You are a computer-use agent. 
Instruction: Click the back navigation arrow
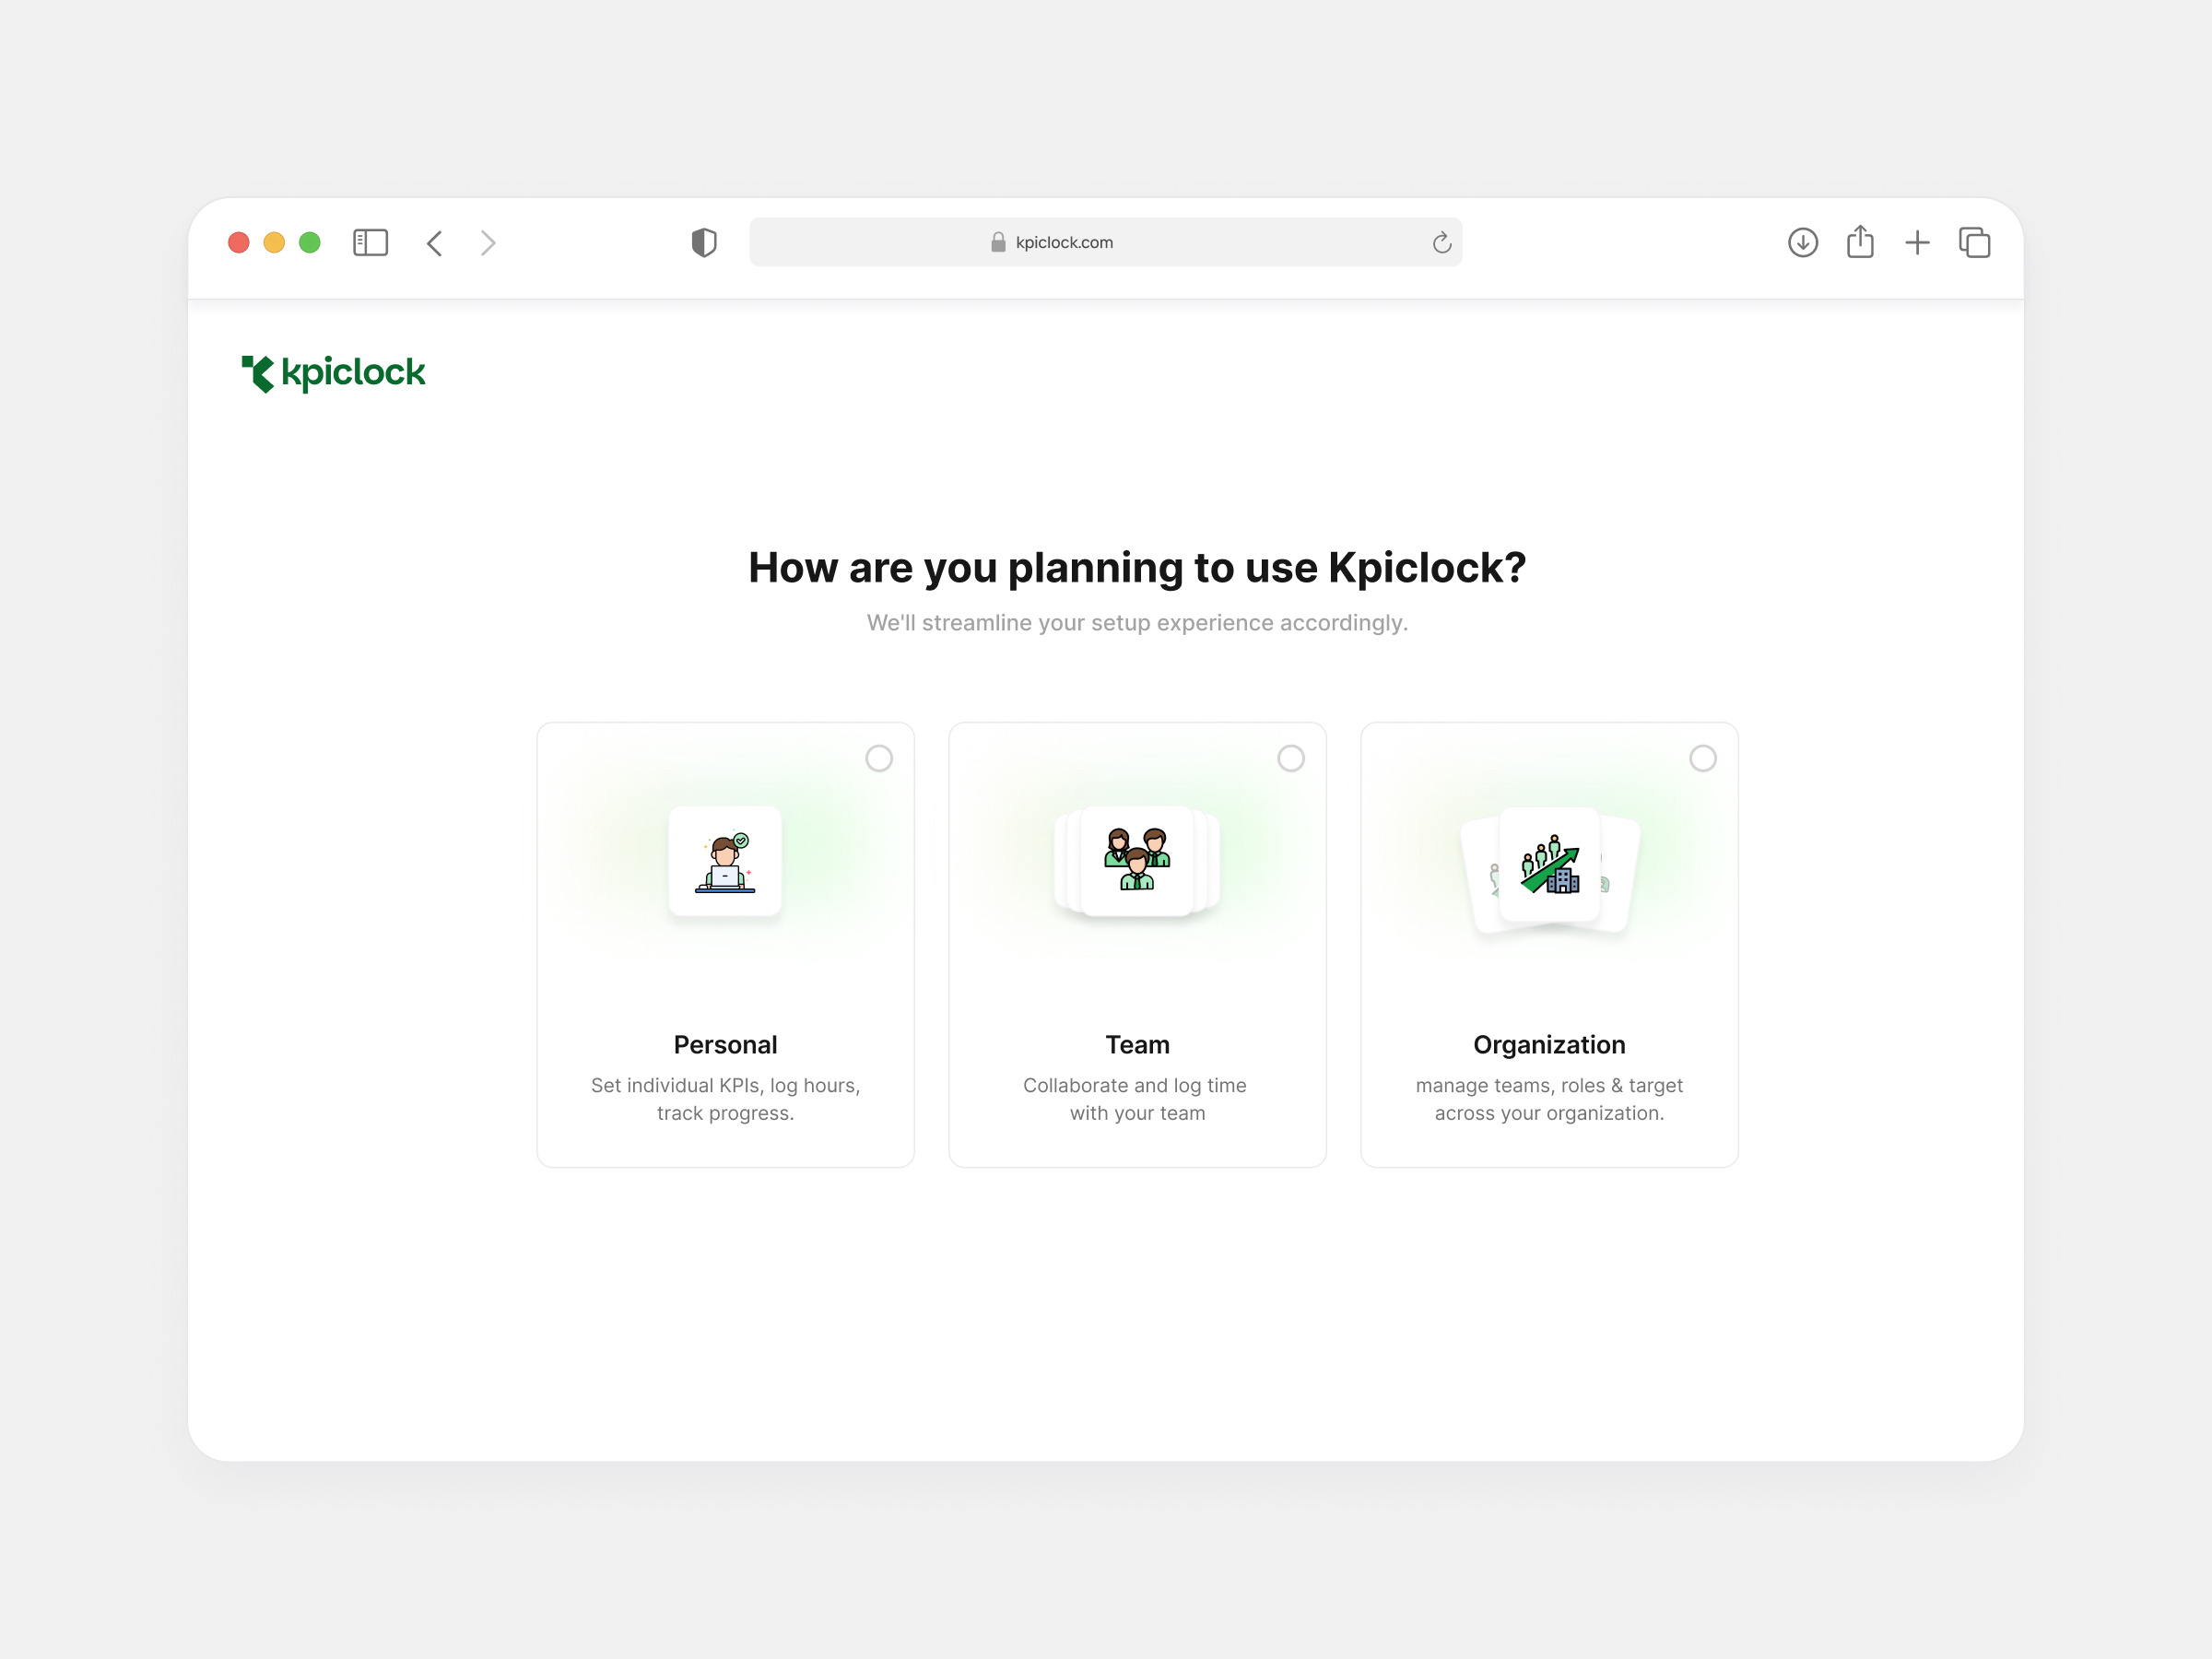pos(434,242)
